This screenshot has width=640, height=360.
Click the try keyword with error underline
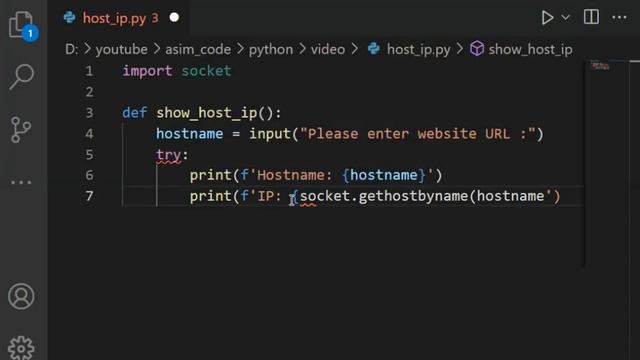coord(169,155)
